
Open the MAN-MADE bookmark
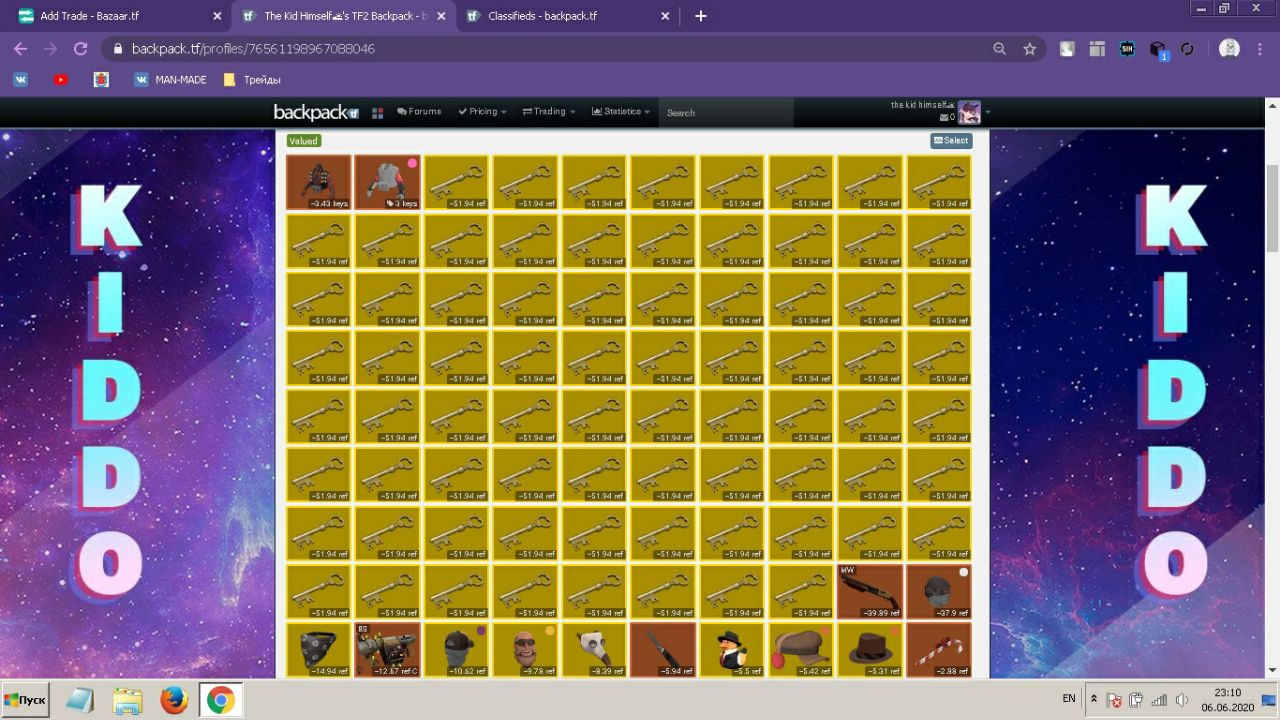(x=170, y=79)
